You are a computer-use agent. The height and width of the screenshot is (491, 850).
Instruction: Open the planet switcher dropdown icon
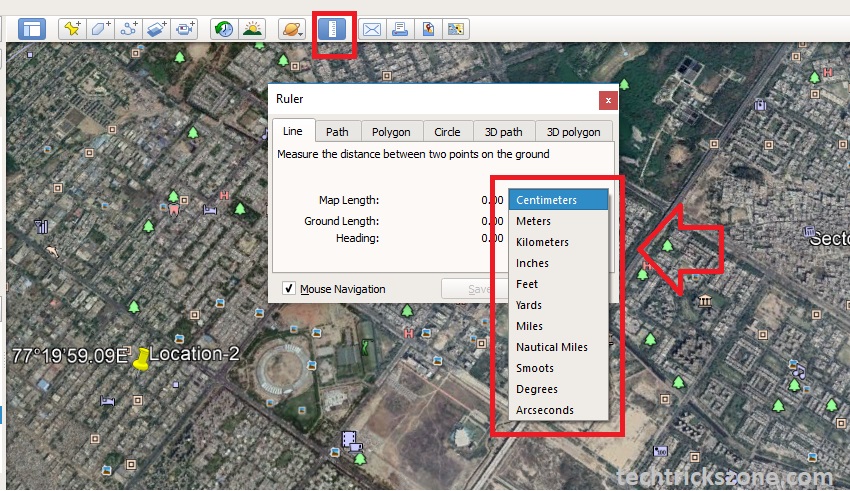[291, 29]
